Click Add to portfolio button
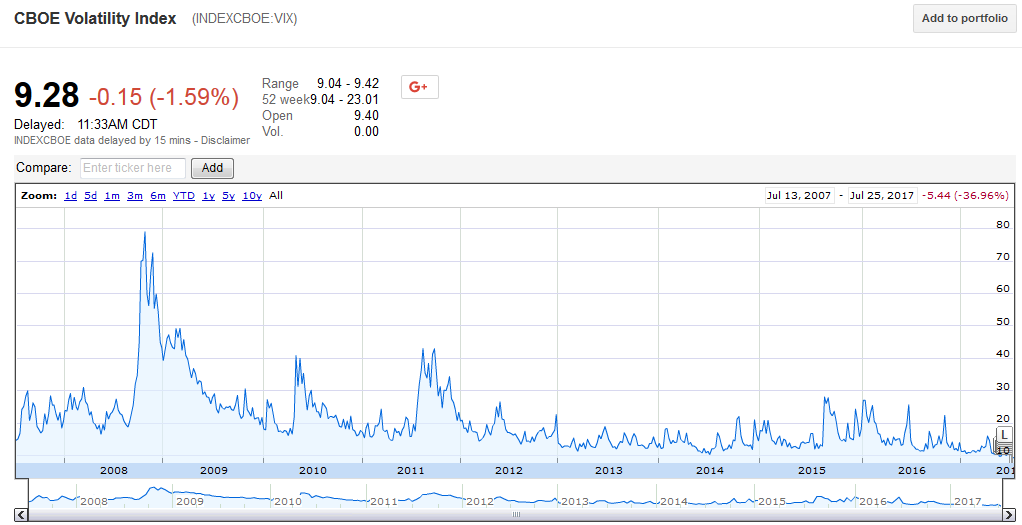 coord(965,18)
